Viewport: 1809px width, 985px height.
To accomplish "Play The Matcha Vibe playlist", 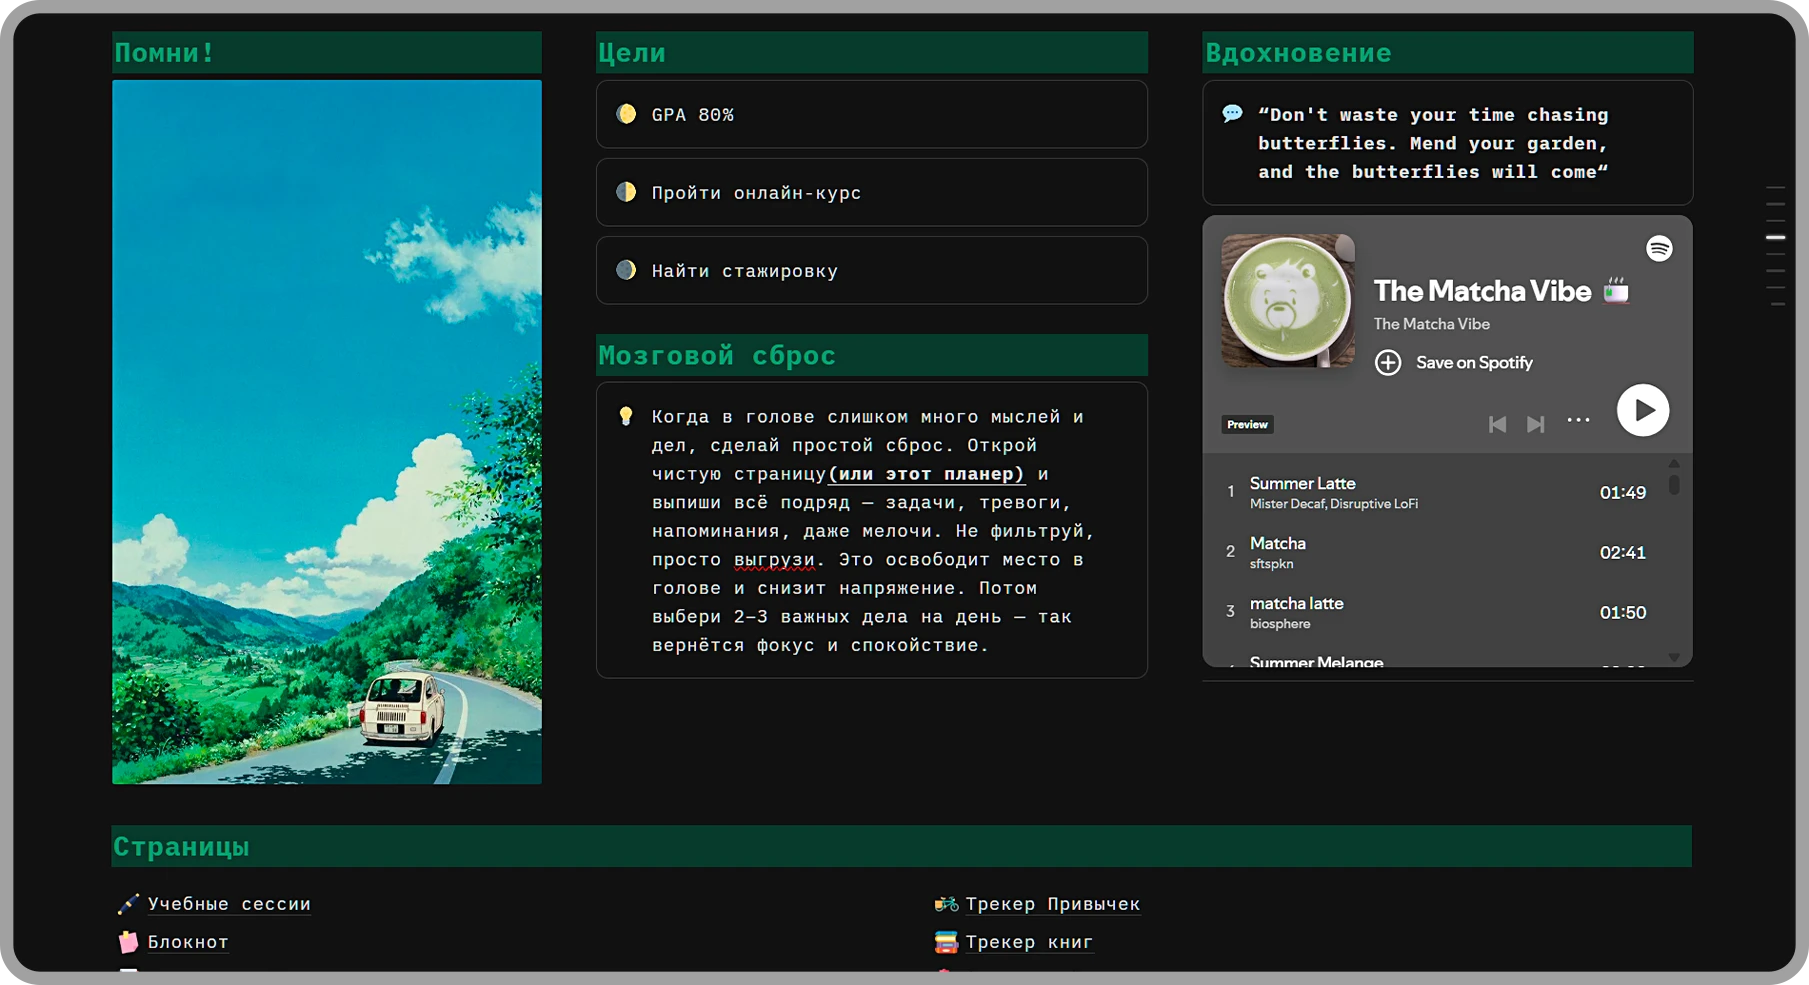I will [1642, 410].
